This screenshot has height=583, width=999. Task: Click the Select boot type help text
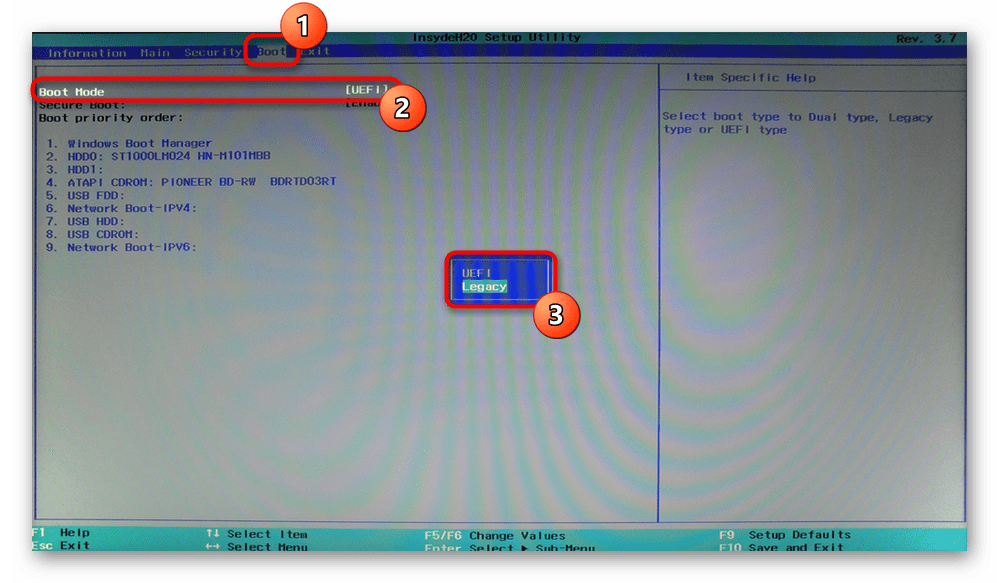click(797, 124)
